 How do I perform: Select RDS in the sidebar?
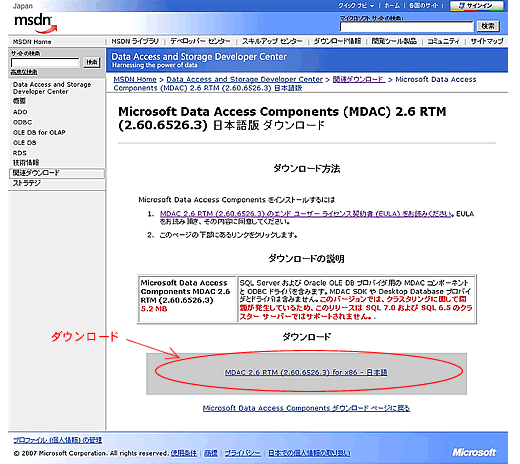tap(19, 153)
